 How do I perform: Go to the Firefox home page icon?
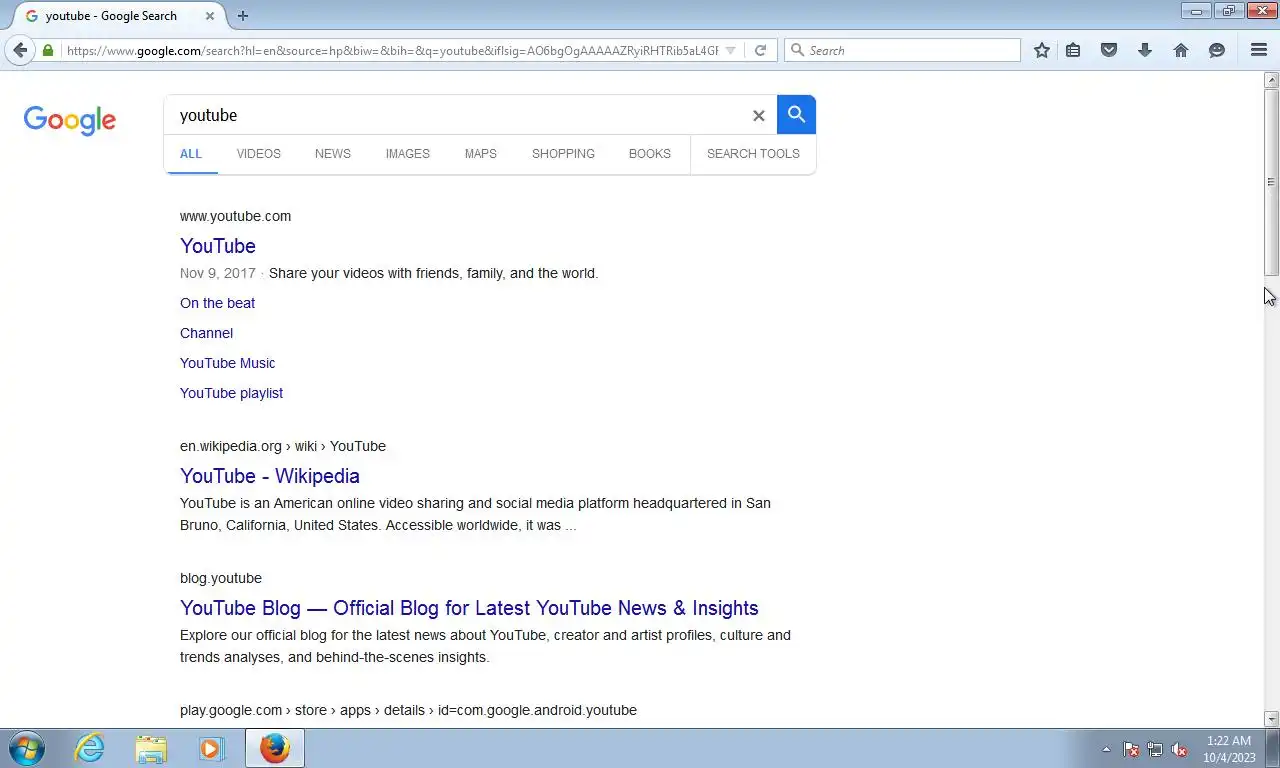point(1181,50)
